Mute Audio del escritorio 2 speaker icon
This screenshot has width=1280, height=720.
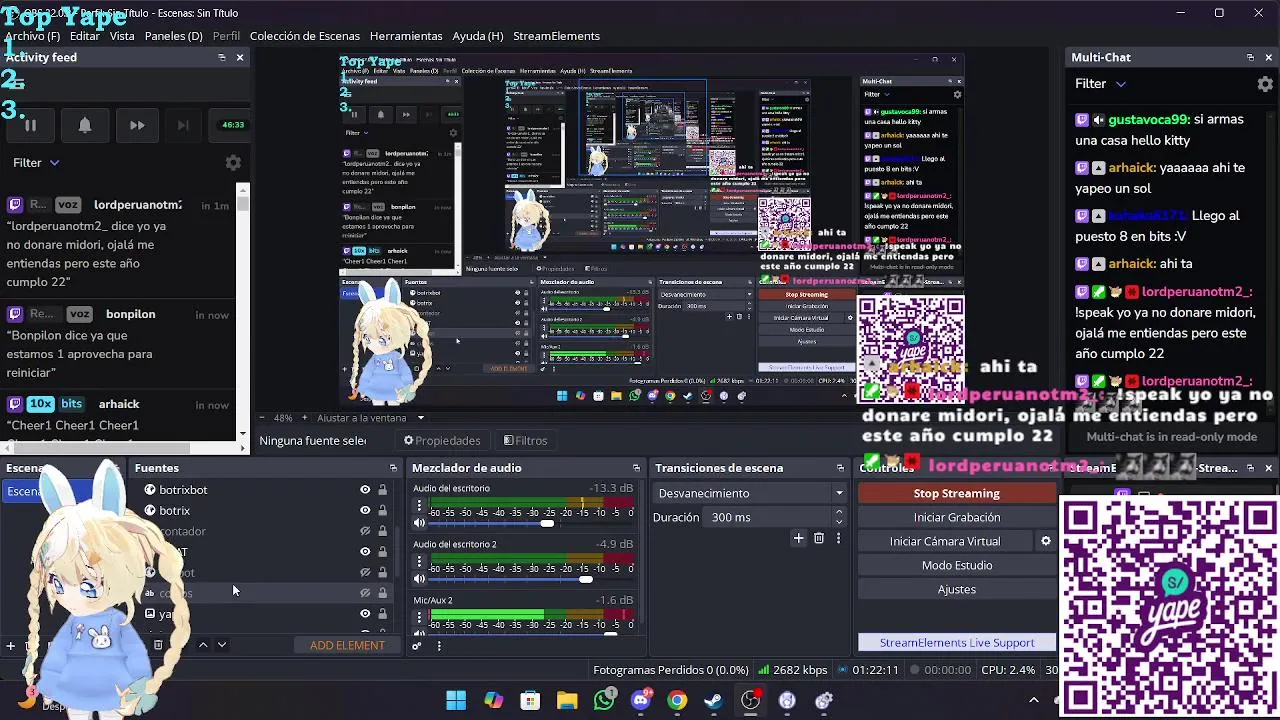coord(419,579)
